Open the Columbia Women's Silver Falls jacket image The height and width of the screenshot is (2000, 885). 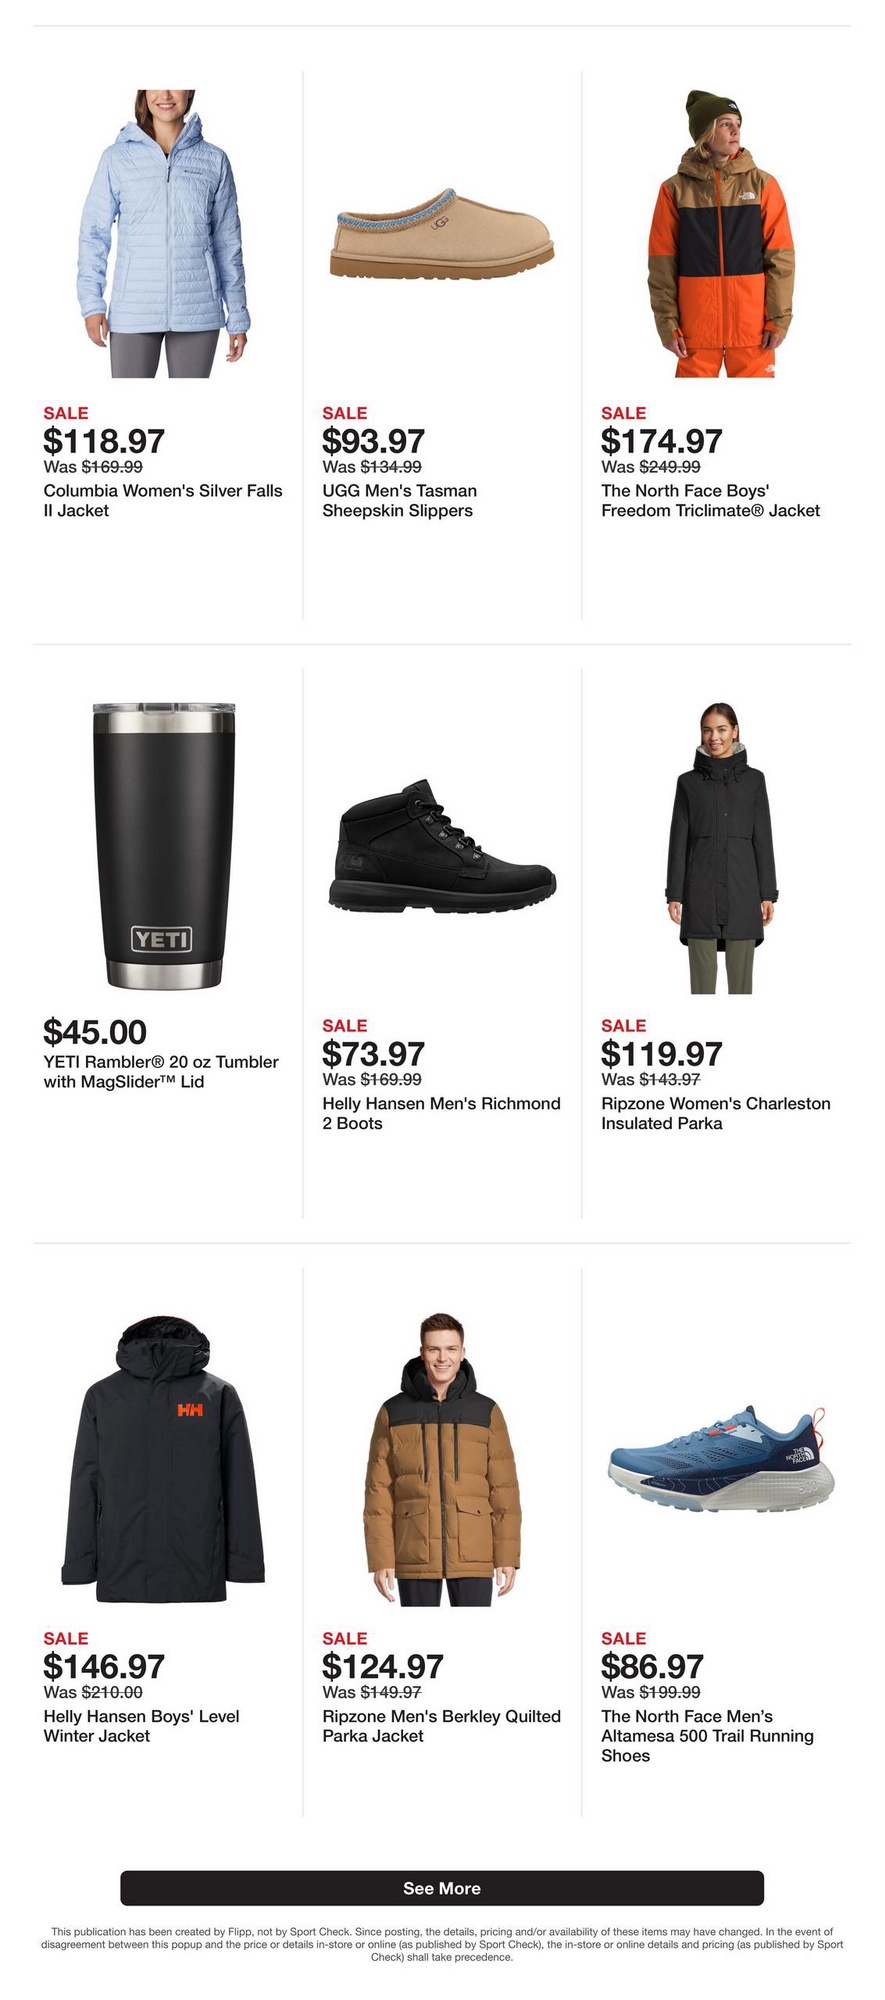[162, 233]
